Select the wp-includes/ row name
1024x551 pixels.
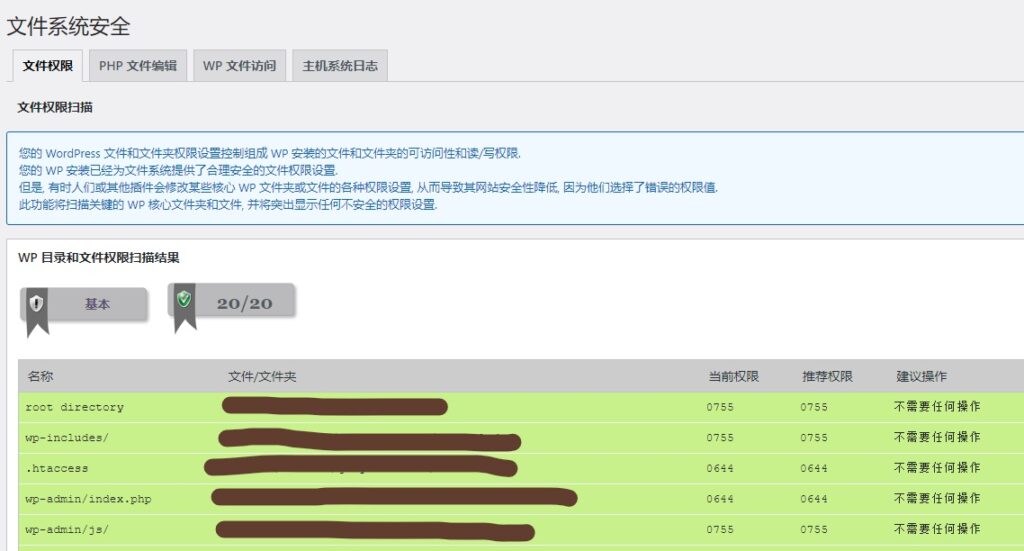point(67,437)
